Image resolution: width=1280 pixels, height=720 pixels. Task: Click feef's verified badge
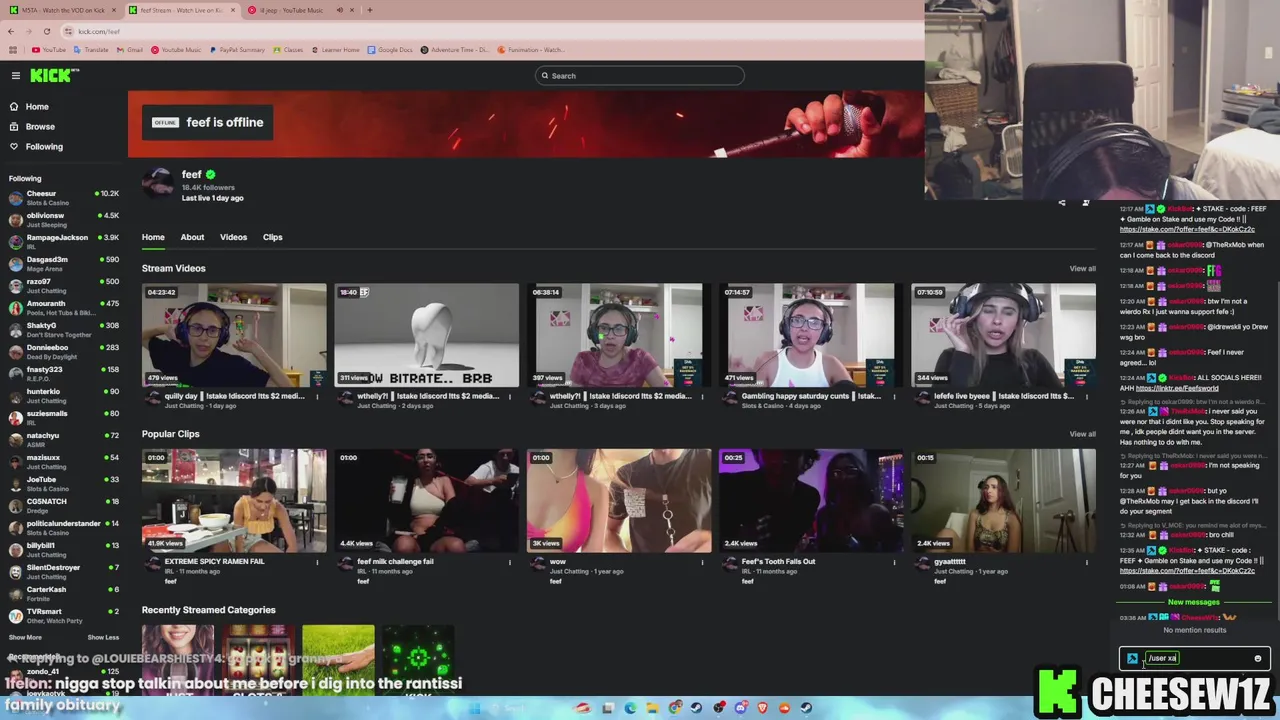coord(210,175)
